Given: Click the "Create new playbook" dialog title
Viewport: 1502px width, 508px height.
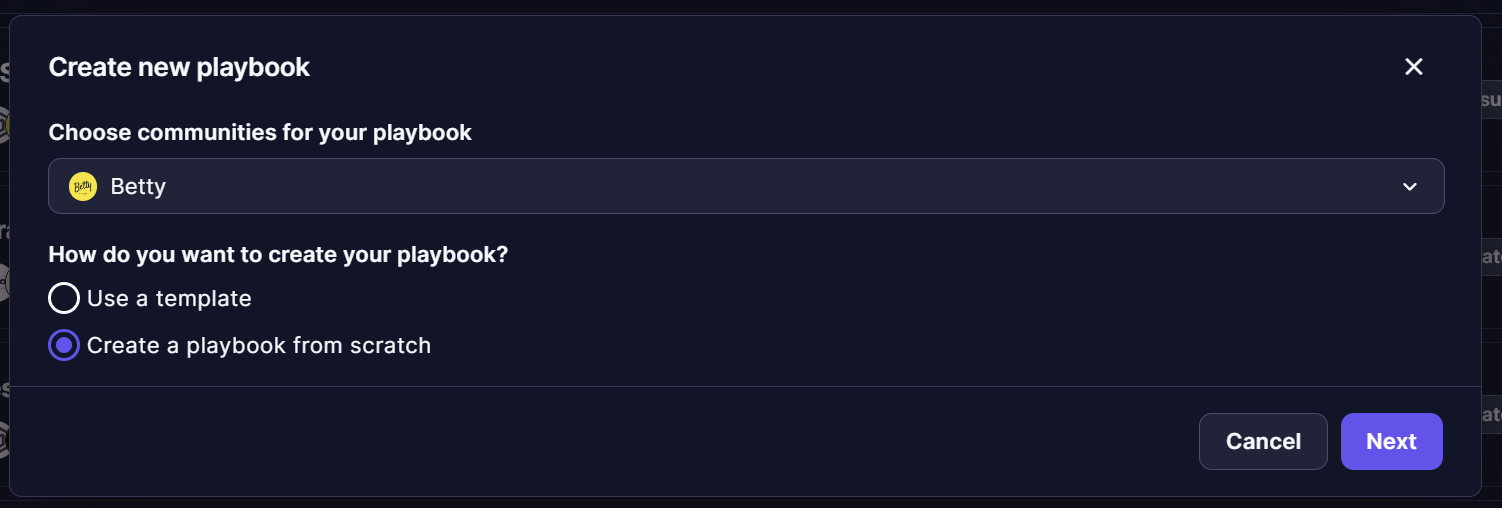Looking at the screenshot, I should point(179,67).
